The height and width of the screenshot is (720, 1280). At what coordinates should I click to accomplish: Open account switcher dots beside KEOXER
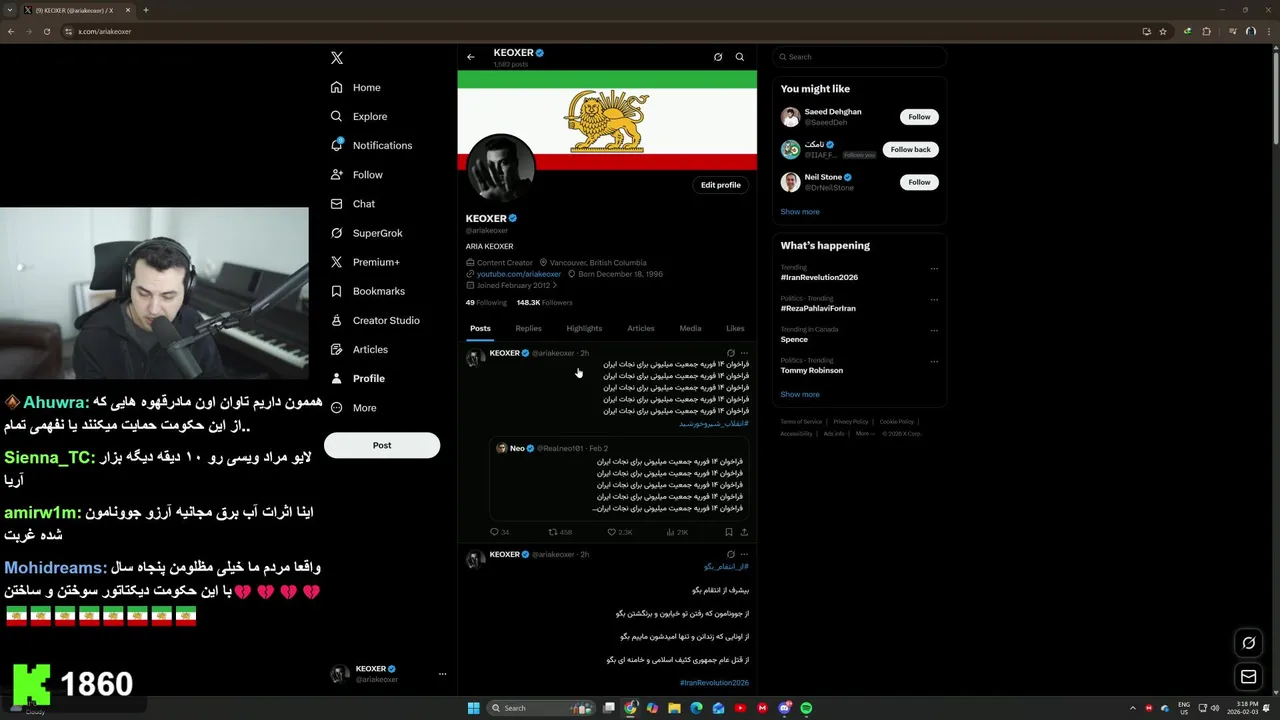tap(442, 674)
